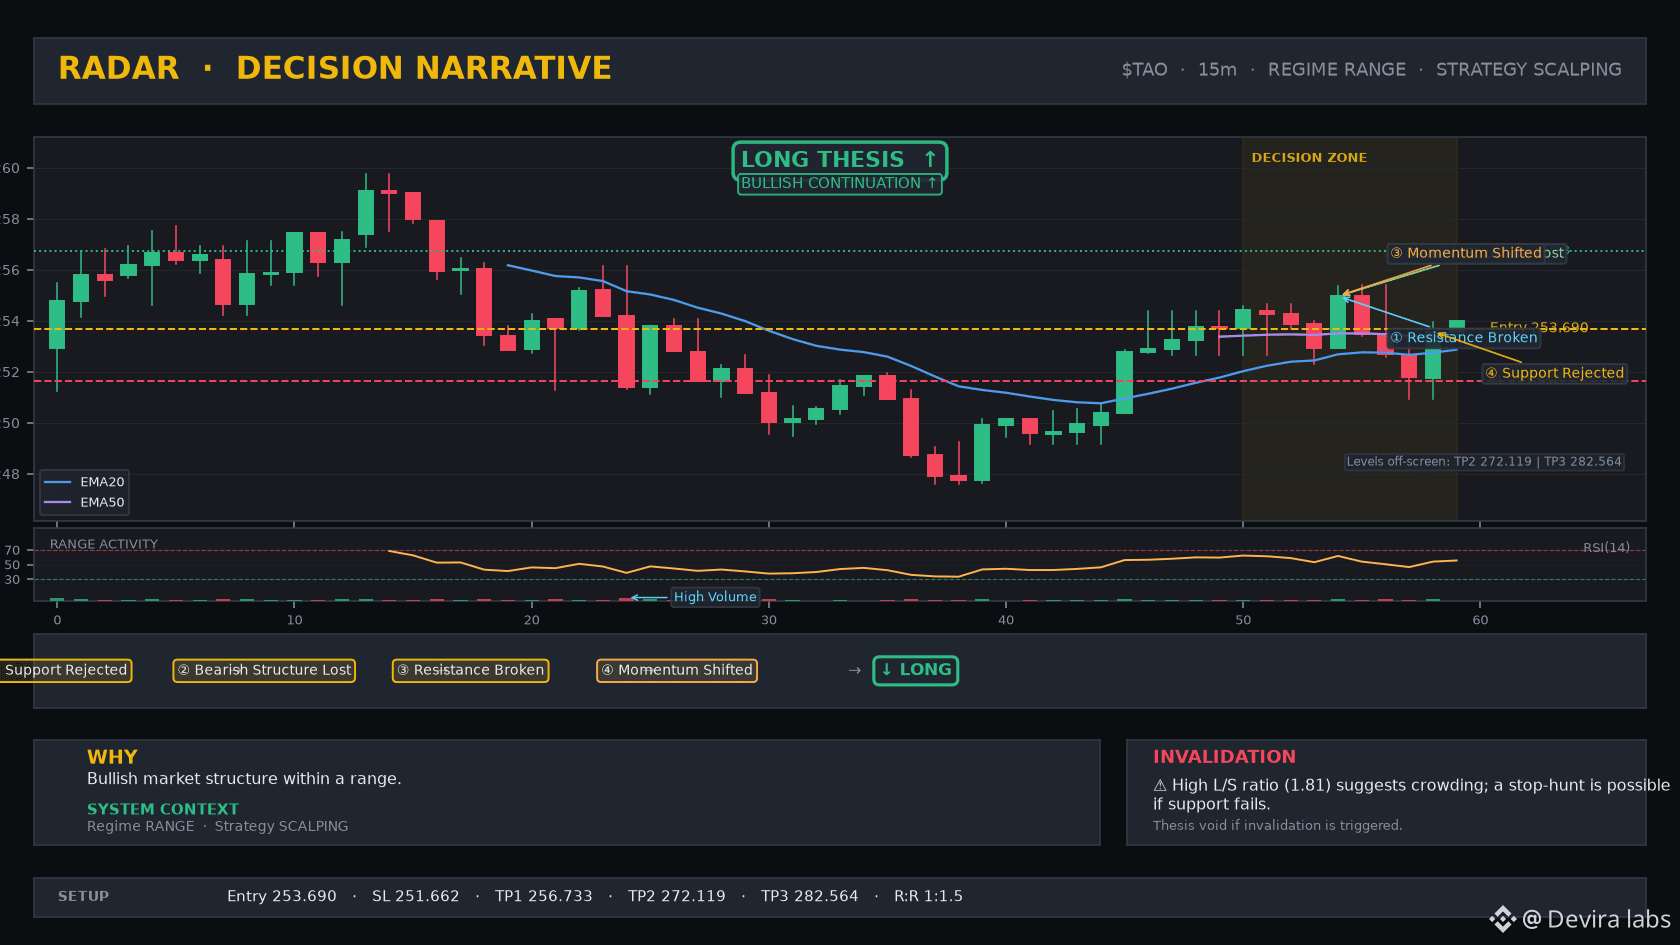Click Entry 253.690 in the setup bar
This screenshot has width=1680, height=945.
click(x=282, y=896)
